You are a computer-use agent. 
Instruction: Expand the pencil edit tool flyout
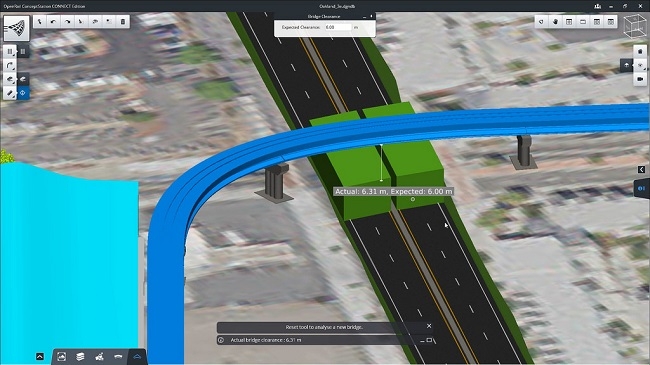(x=10, y=93)
